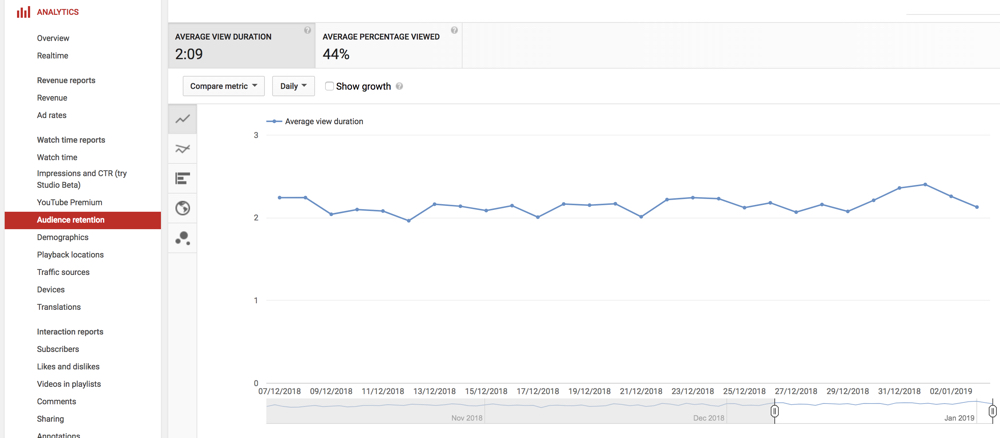The height and width of the screenshot is (438, 1000).
Task: Select the line chart view icon
Action: coord(182,119)
